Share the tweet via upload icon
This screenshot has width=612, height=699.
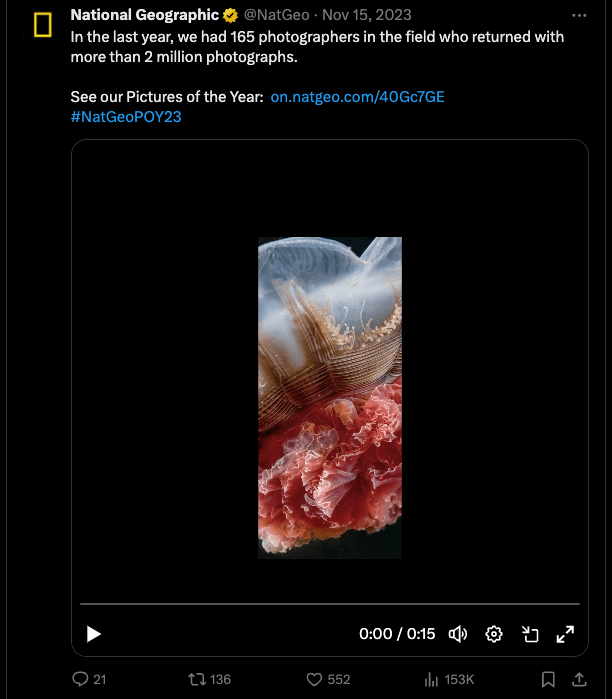tap(579, 679)
